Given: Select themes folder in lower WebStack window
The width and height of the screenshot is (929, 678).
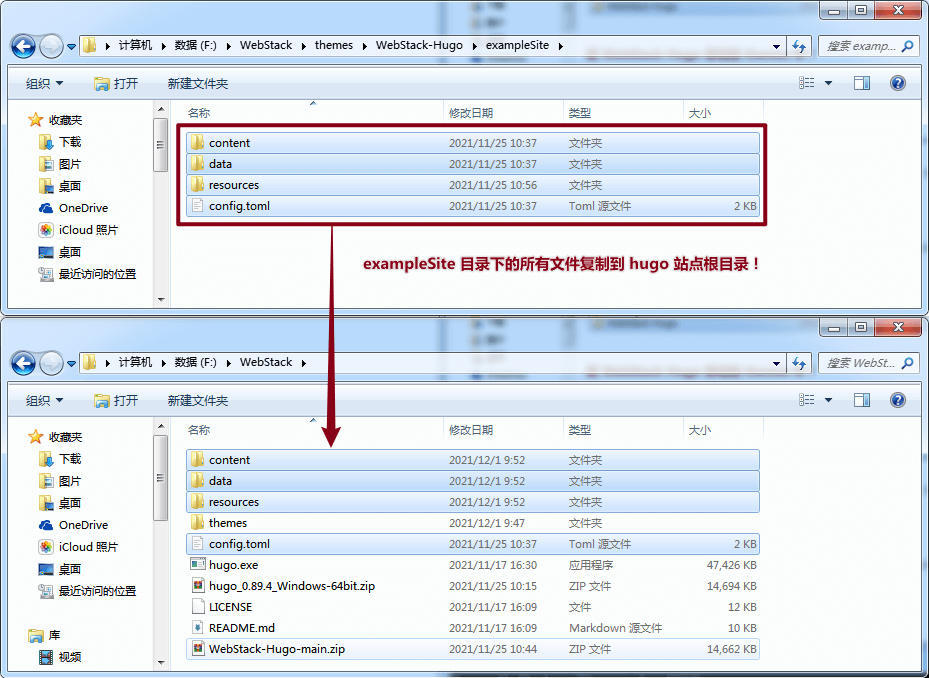Looking at the screenshot, I should click(x=473, y=523).
